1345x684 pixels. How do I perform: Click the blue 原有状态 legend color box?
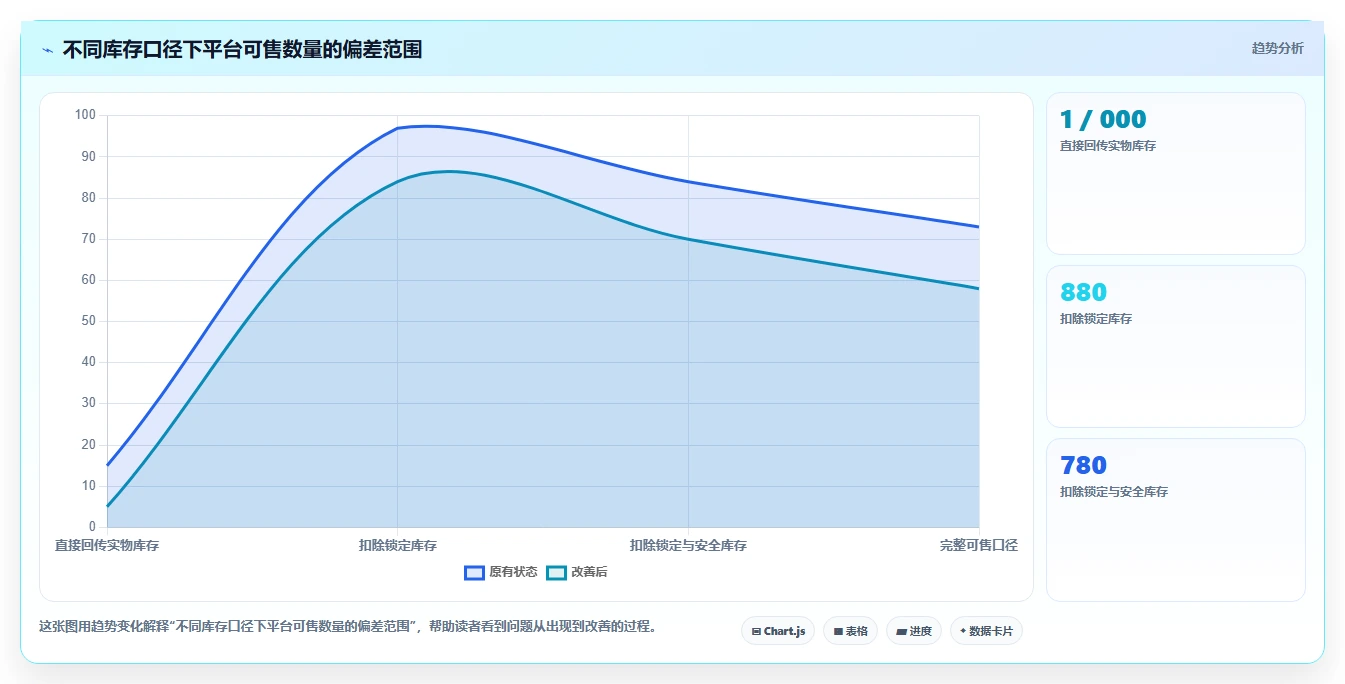tap(475, 572)
